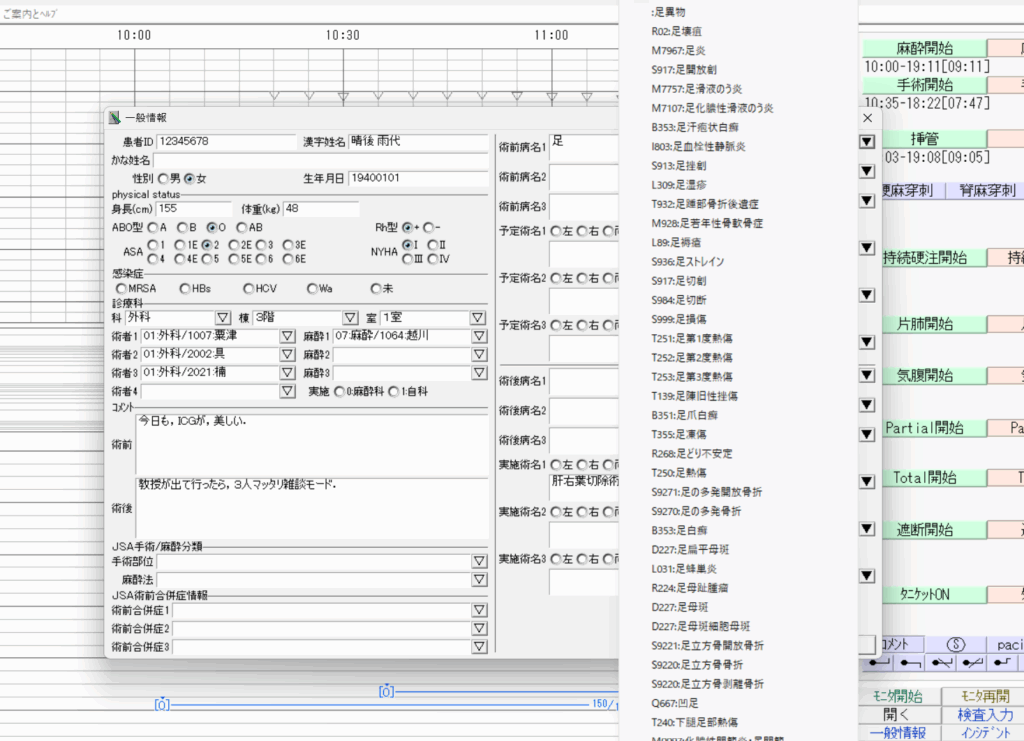This screenshot has width=1024, height=741.
Task: Click the 術前 comment text area
Action: (x=312, y=440)
